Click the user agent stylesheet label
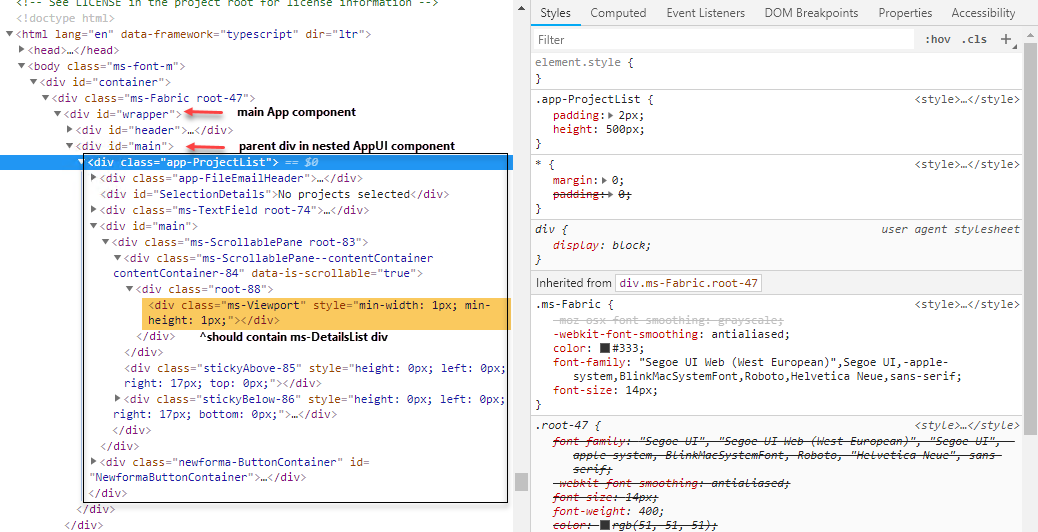 (950, 230)
